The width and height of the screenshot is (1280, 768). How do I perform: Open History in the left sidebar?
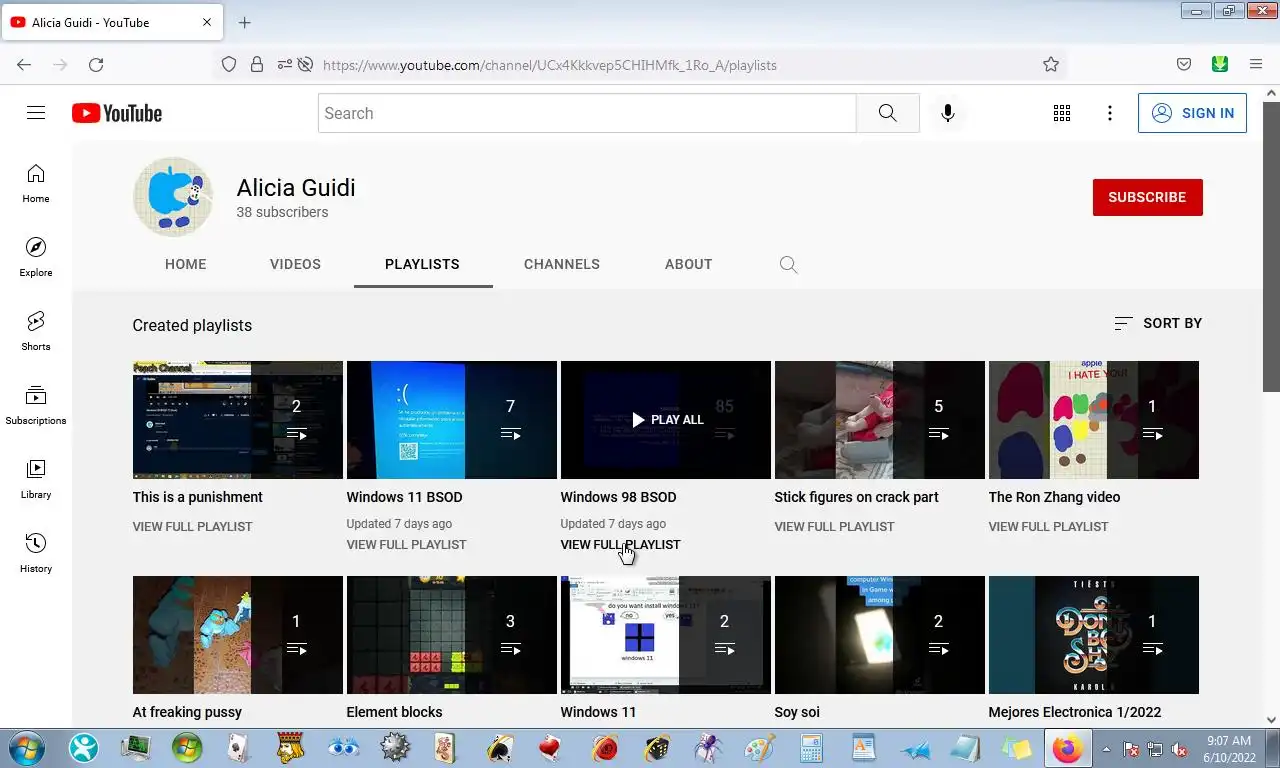click(x=36, y=553)
